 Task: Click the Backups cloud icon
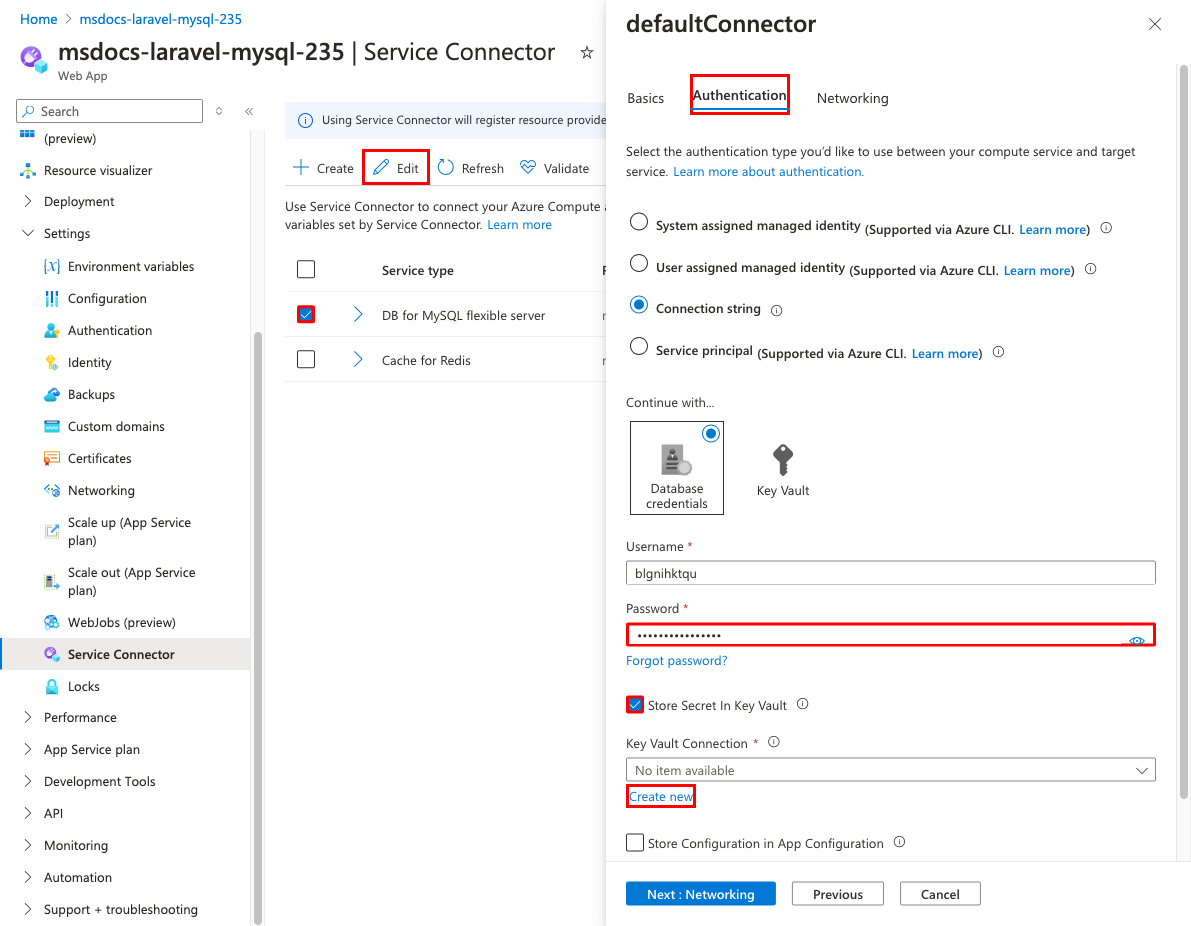tap(52, 394)
